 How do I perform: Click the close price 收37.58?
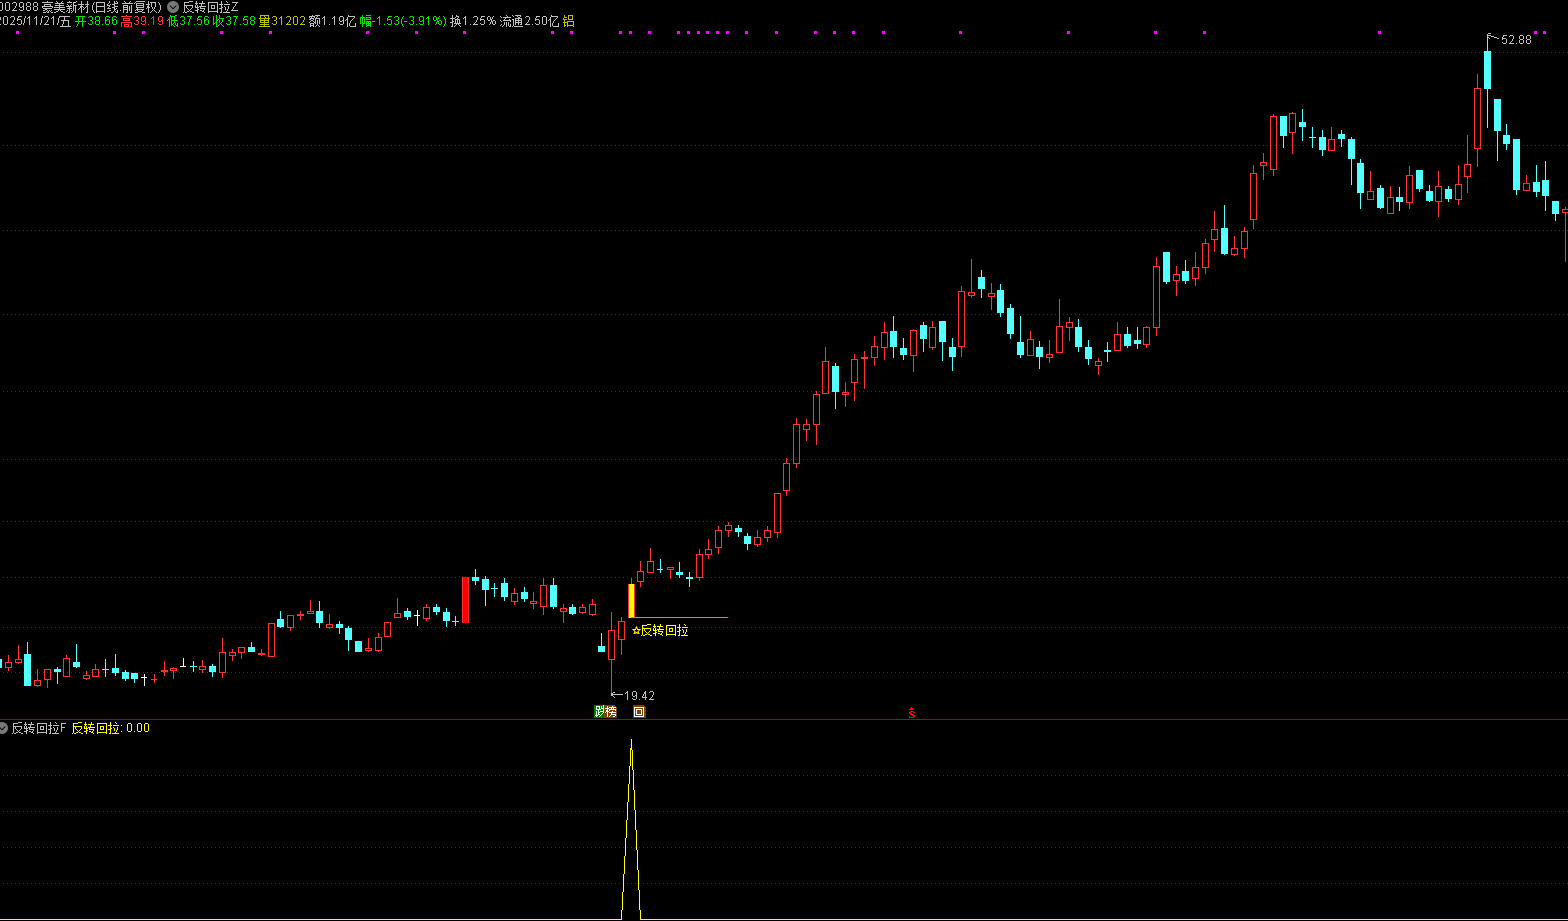(x=235, y=21)
